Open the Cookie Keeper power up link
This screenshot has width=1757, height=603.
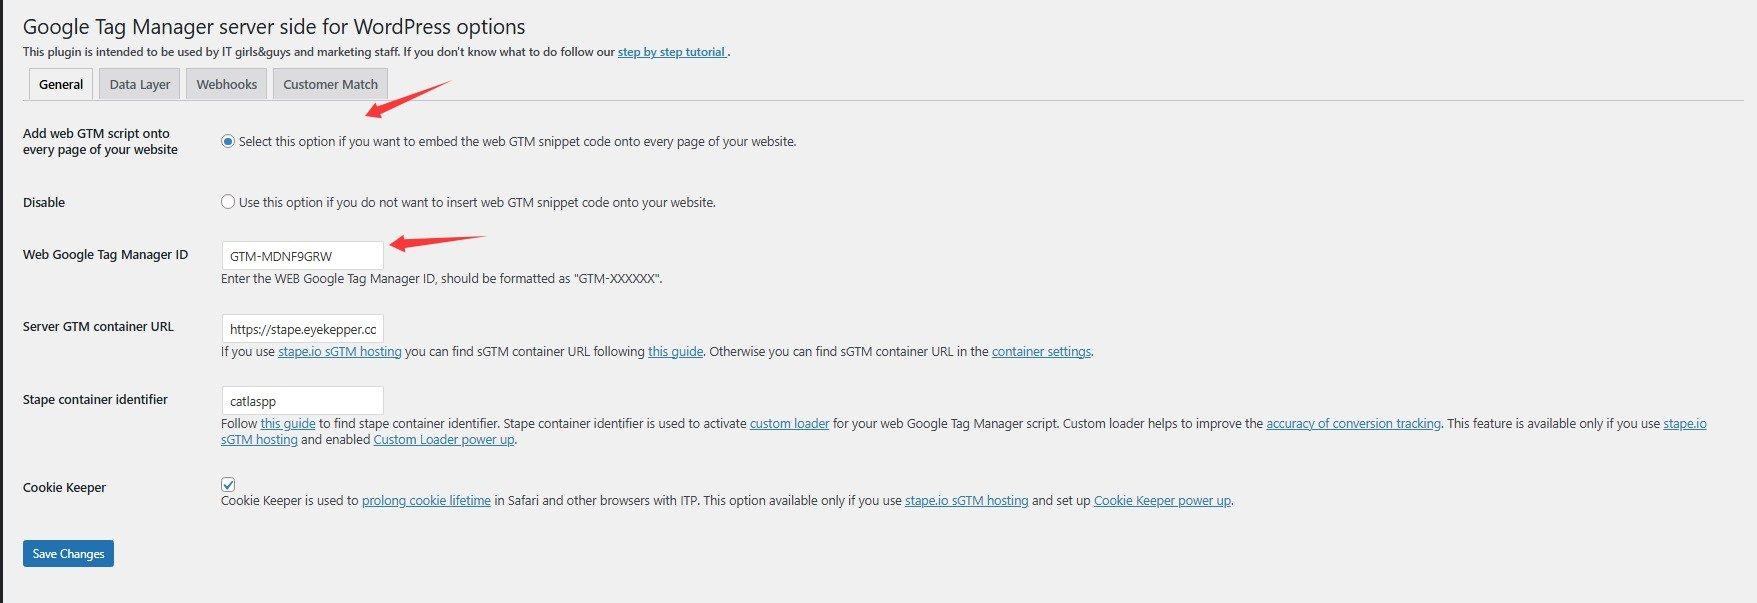(1162, 501)
